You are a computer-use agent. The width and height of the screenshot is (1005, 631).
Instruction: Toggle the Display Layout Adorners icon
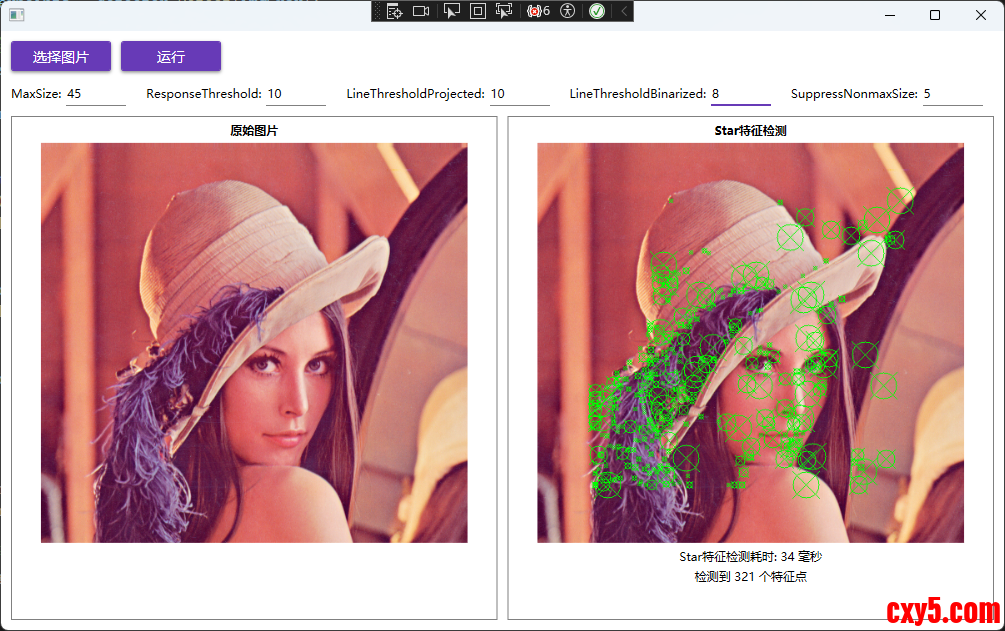pyautogui.click(x=478, y=11)
